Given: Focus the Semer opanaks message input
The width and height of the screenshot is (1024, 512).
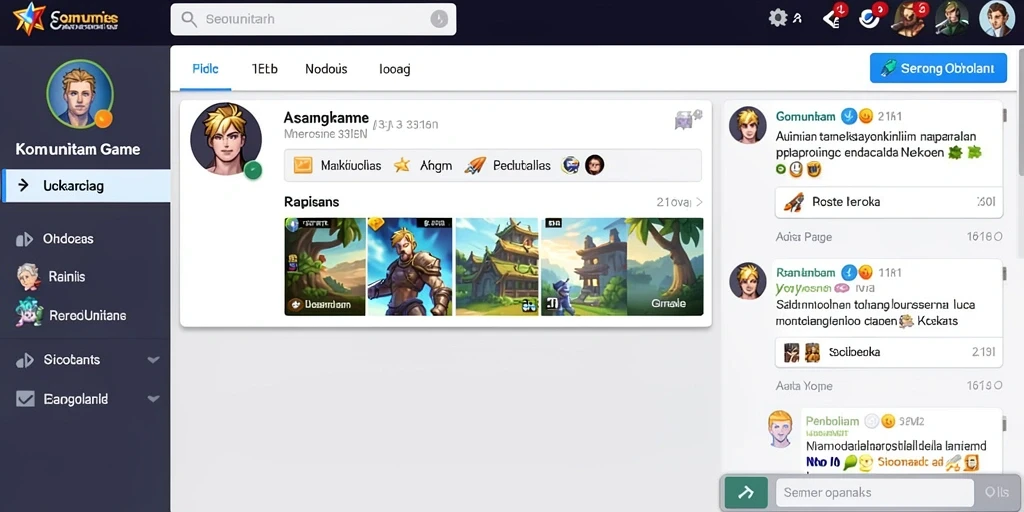Looking at the screenshot, I should (x=875, y=493).
